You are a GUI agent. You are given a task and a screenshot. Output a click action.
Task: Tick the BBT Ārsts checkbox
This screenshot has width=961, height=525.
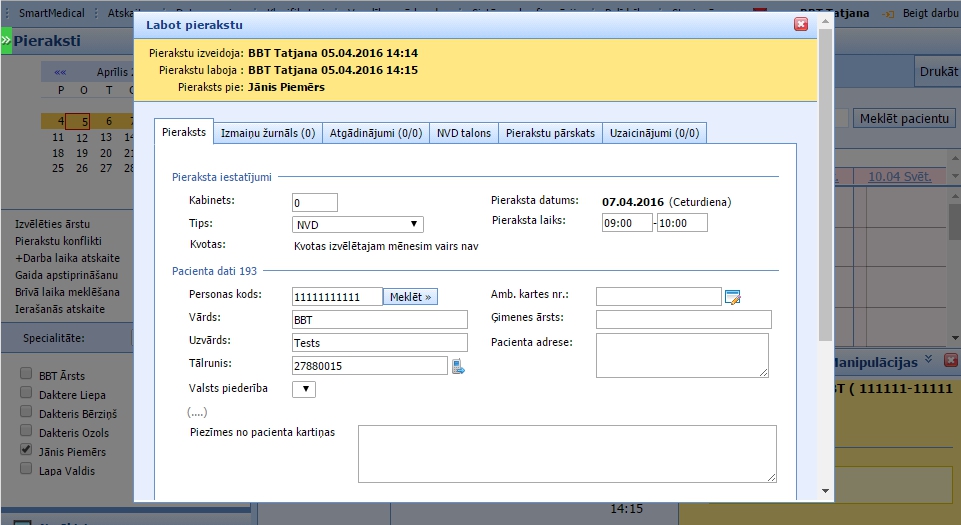(26, 375)
